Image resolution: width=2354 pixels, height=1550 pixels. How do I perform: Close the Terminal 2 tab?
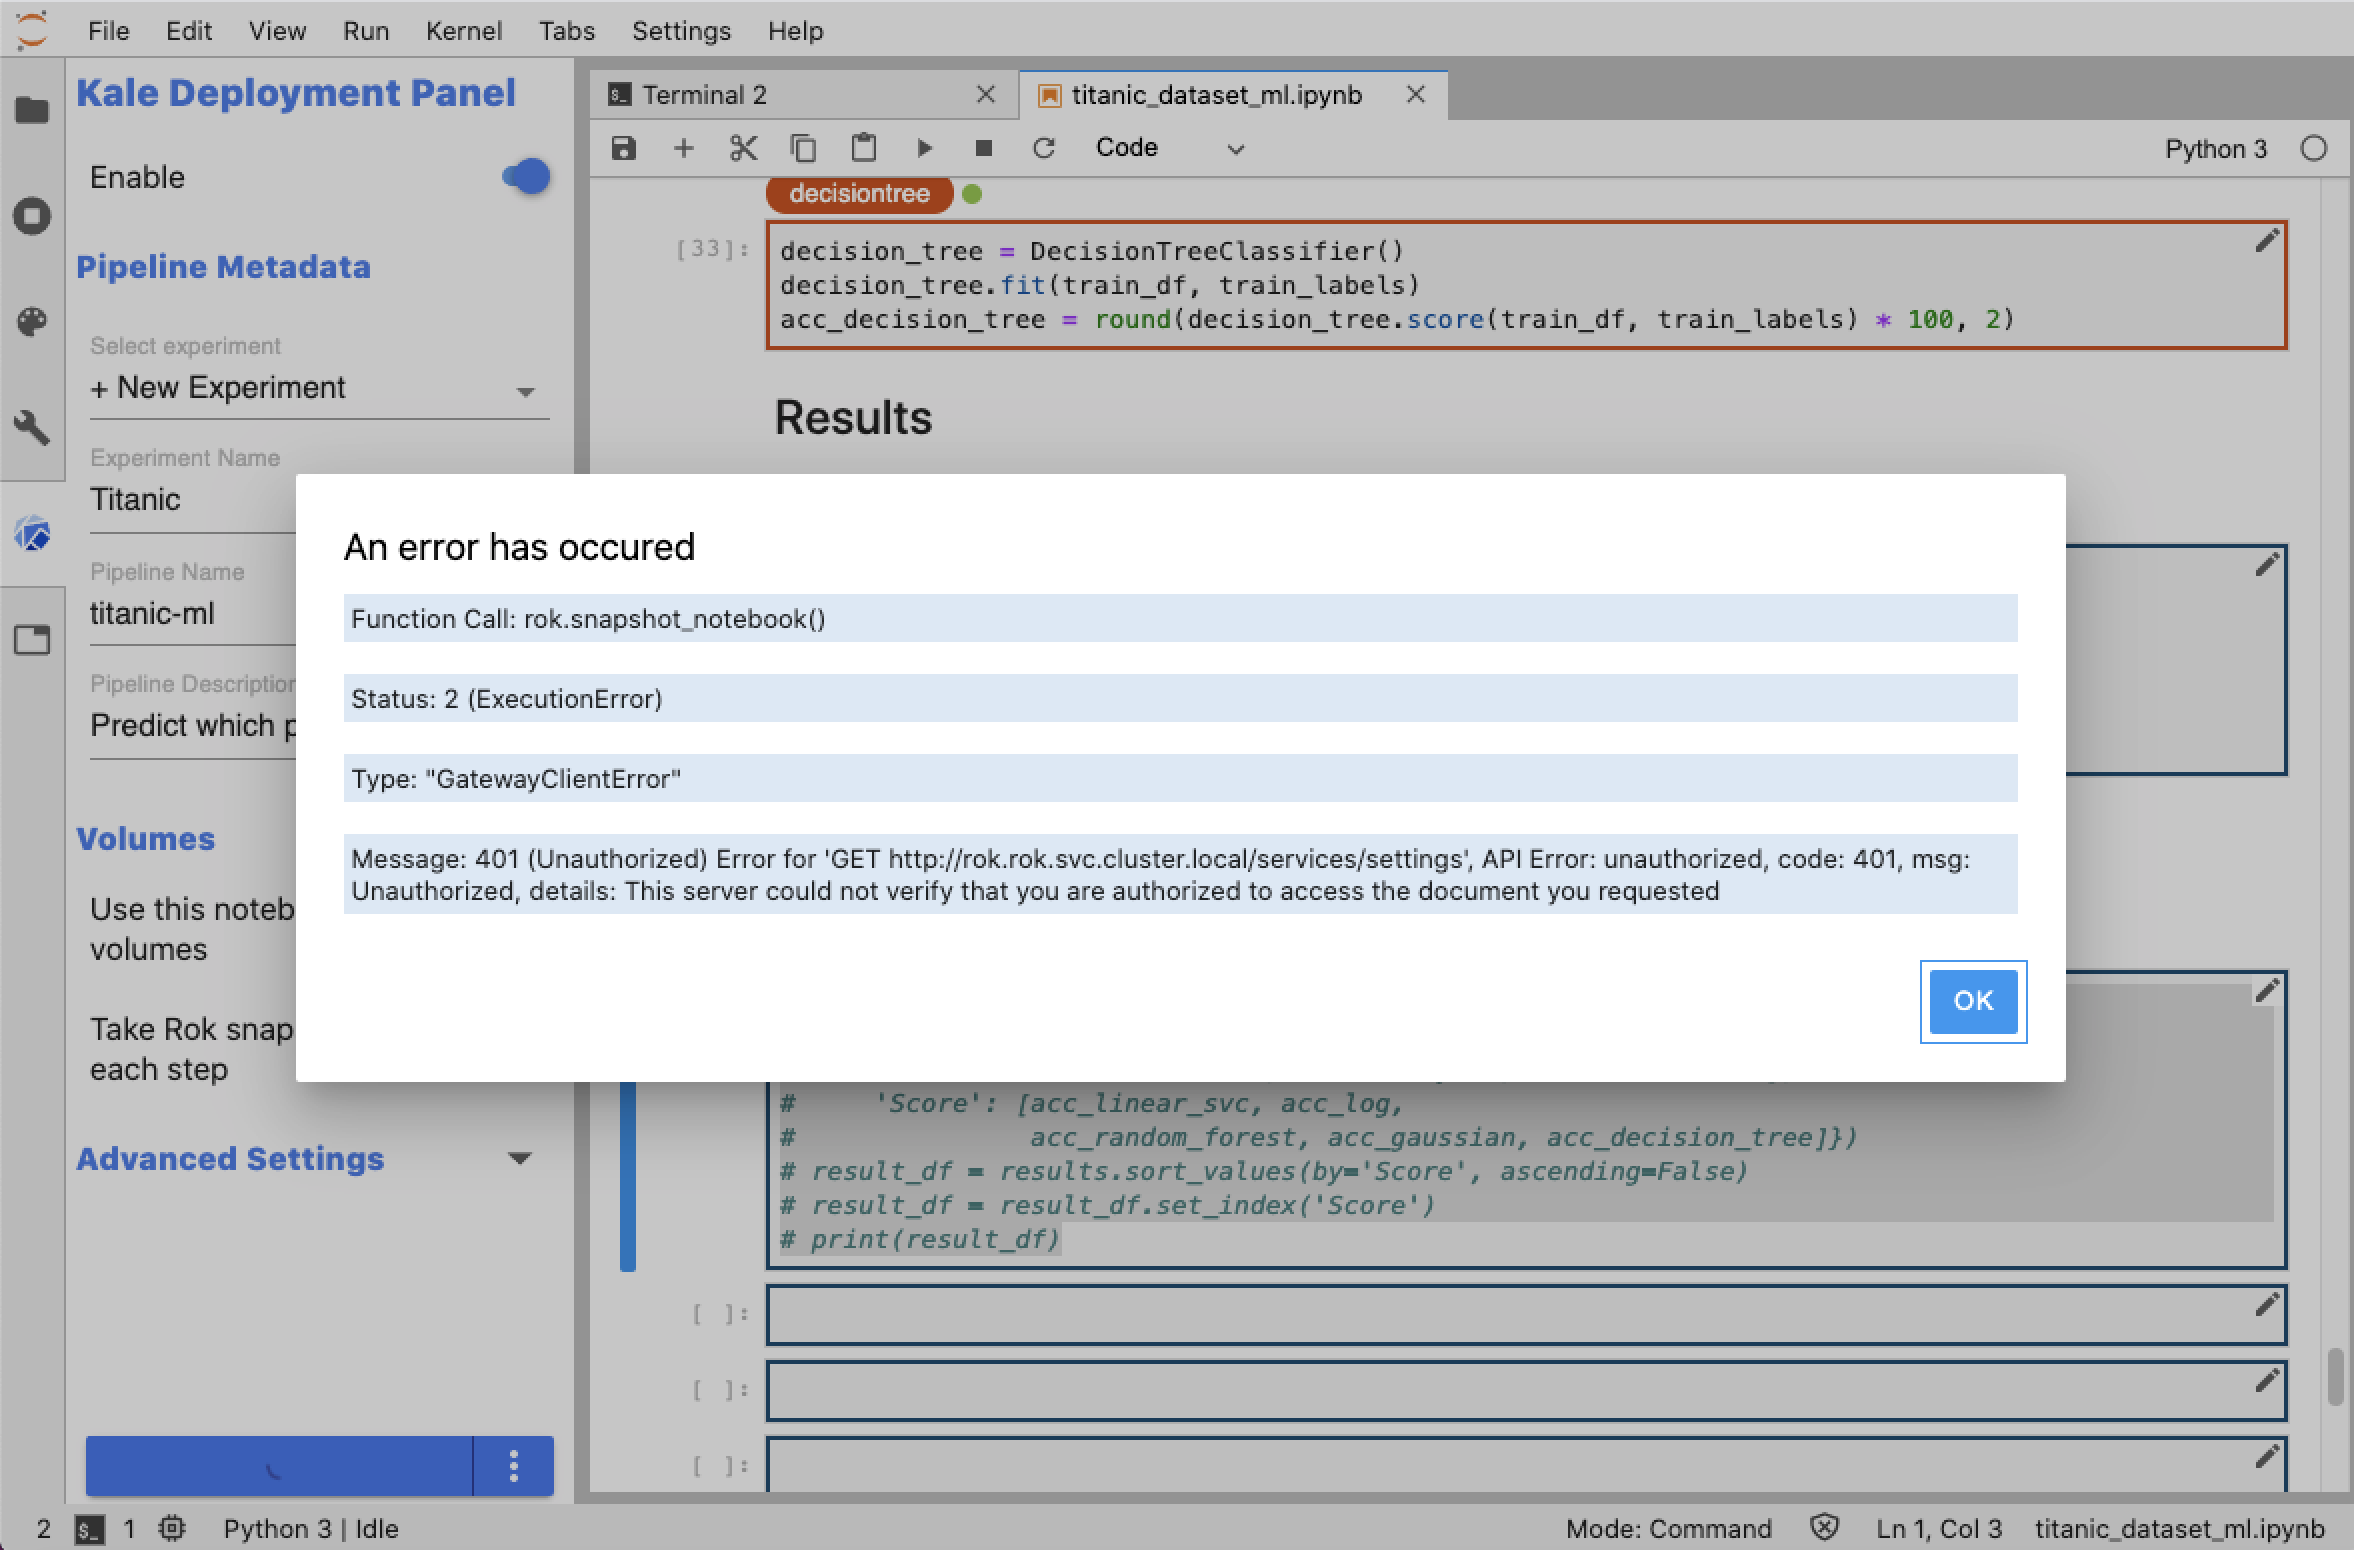pyautogui.click(x=985, y=94)
